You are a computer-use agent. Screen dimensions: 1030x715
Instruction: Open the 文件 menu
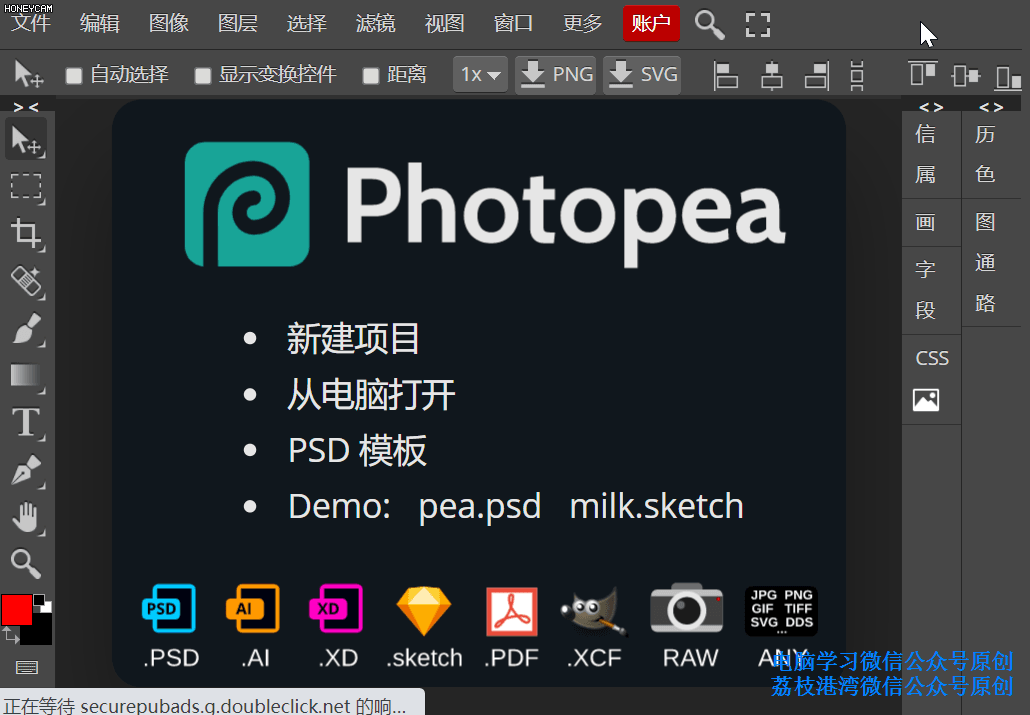tap(31, 24)
